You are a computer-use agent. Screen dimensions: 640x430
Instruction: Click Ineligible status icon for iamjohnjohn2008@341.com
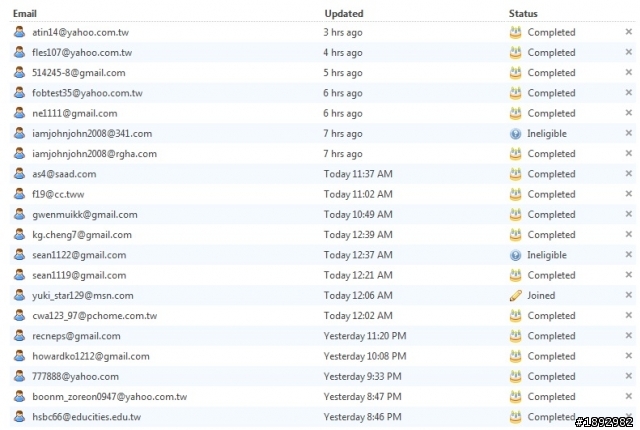tap(516, 133)
